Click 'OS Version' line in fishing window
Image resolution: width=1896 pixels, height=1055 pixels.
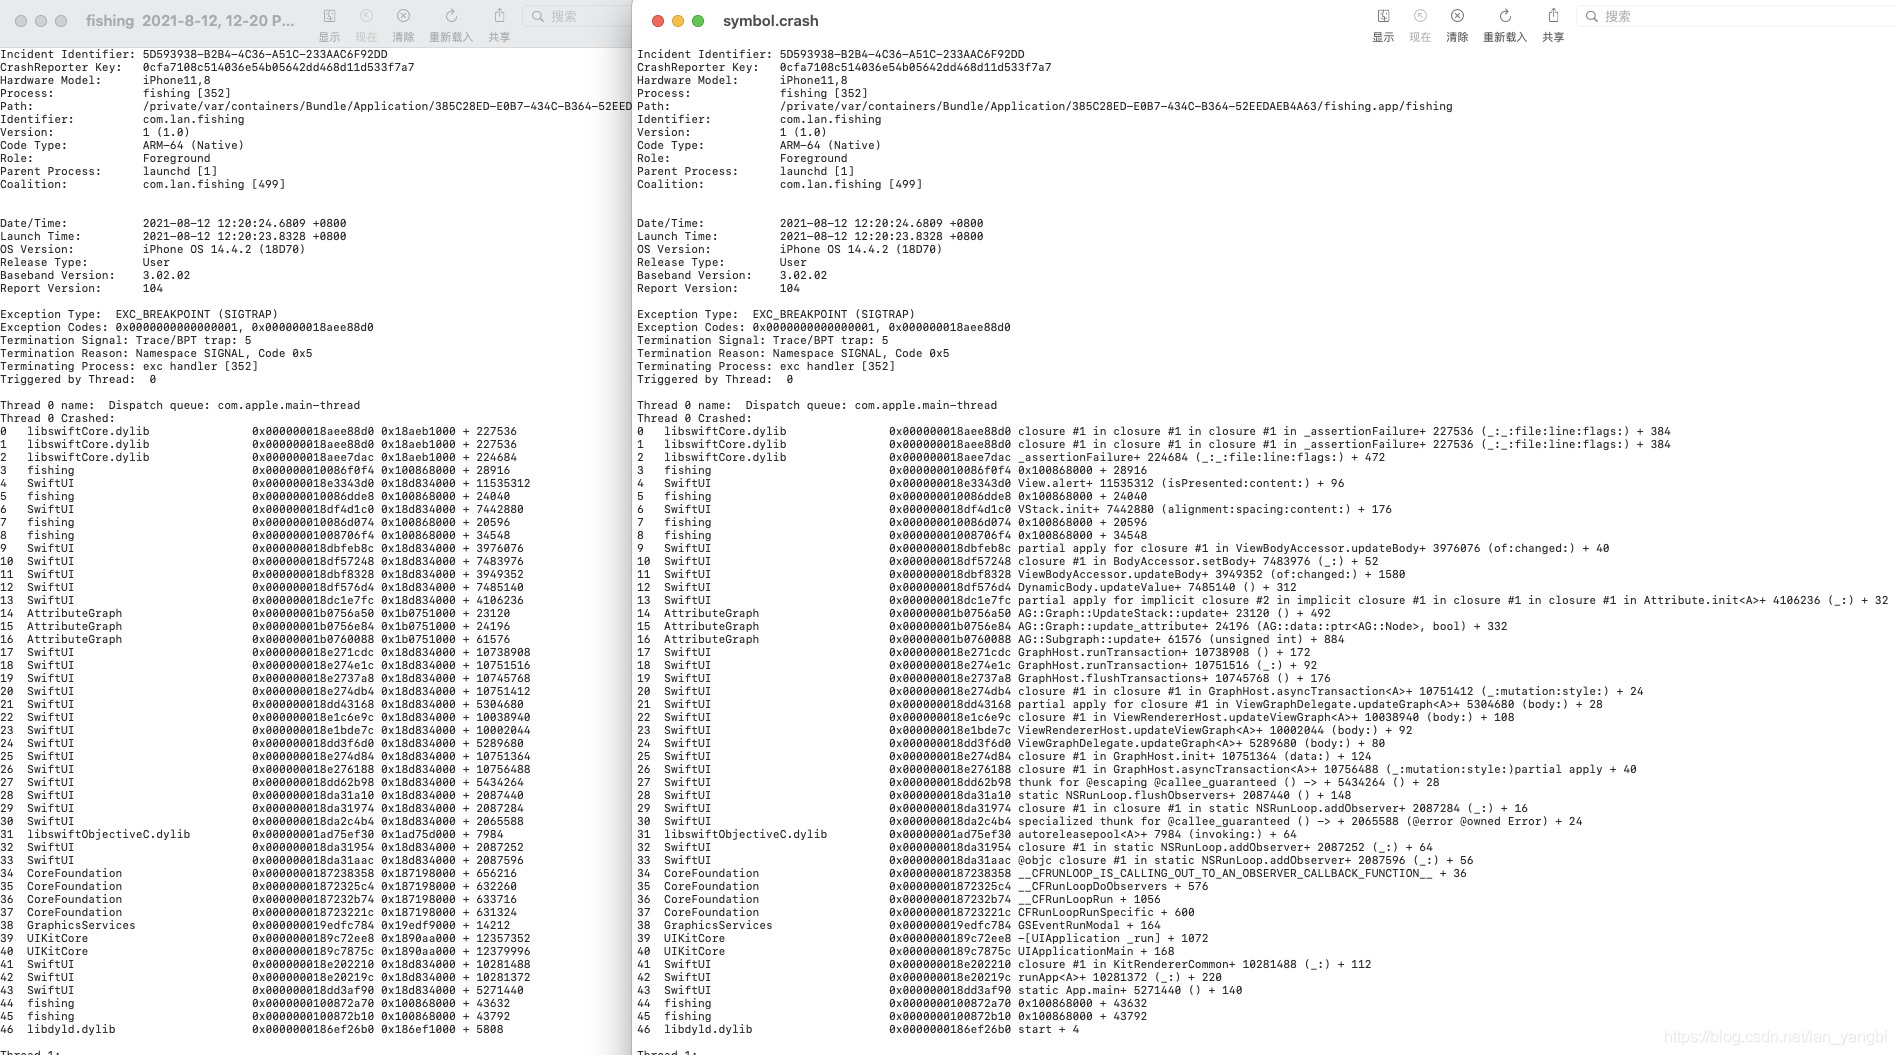pyautogui.click(x=153, y=249)
